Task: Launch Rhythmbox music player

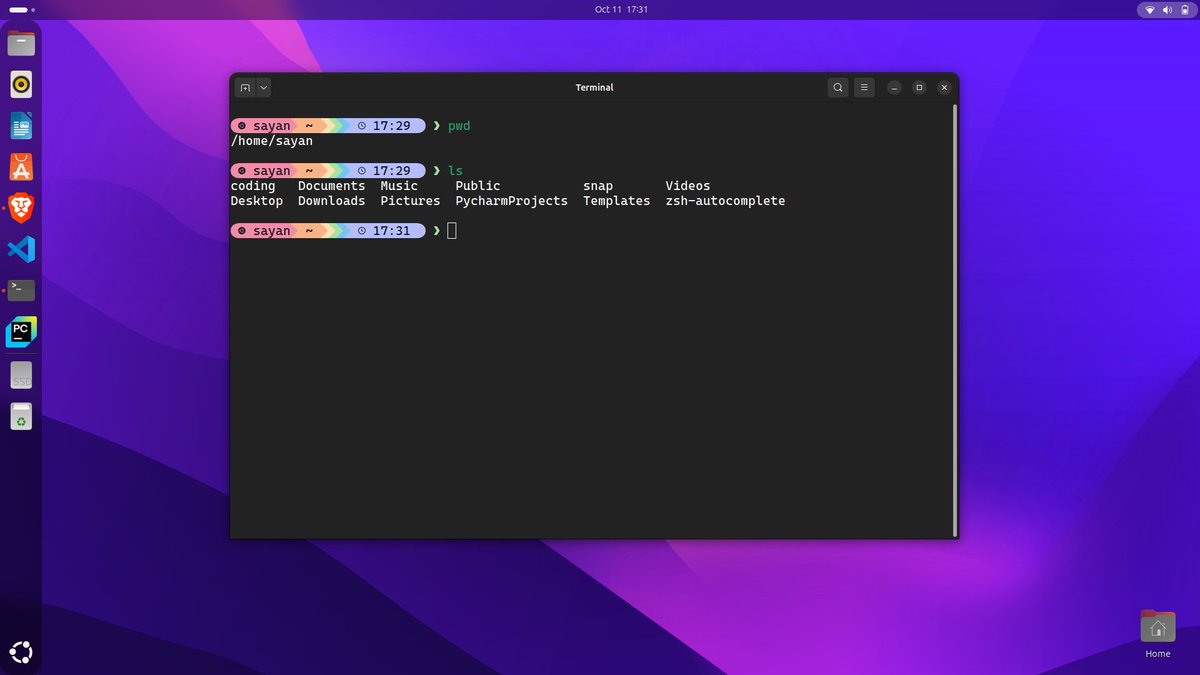Action: (21, 85)
